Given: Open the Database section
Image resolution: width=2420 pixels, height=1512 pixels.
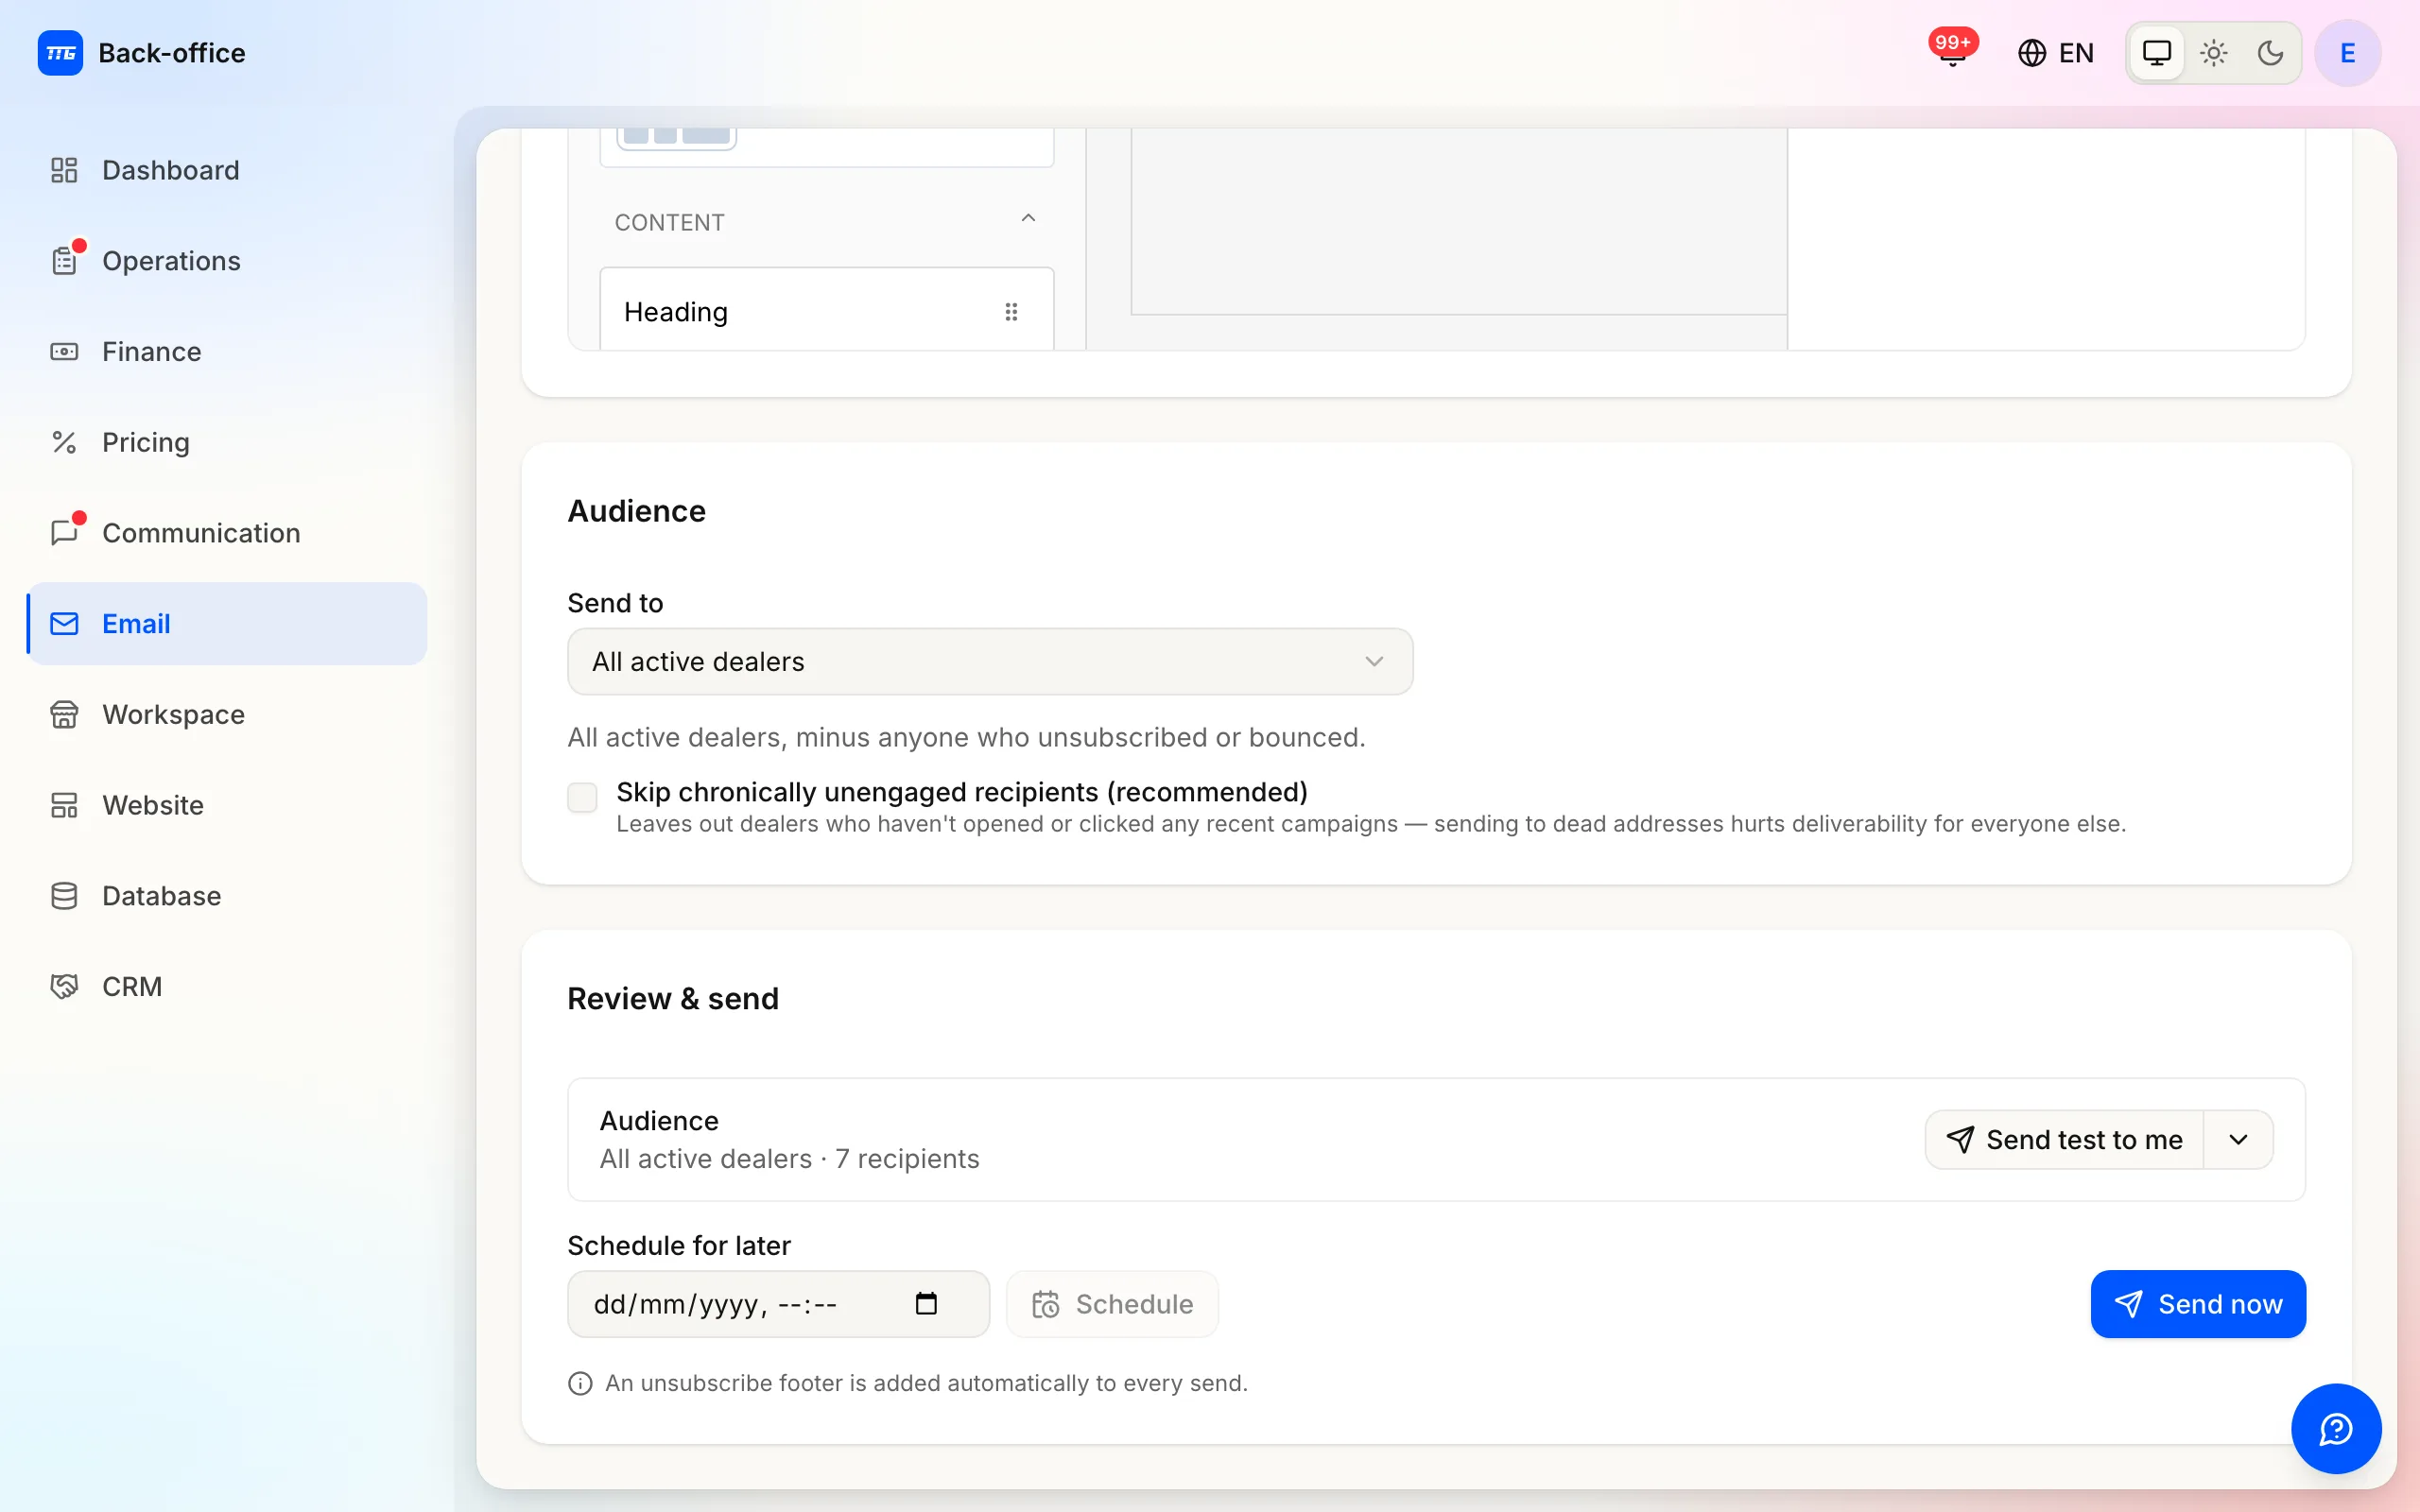Looking at the screenshot, I should tap(227, 896).
